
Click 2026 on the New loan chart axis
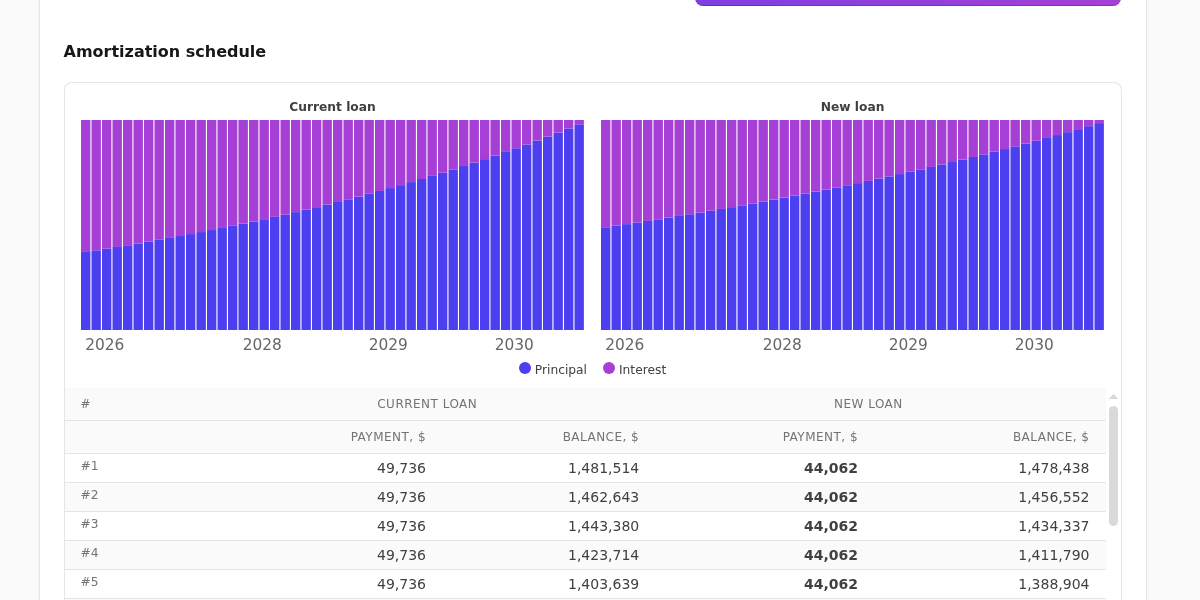coord(625,344)
